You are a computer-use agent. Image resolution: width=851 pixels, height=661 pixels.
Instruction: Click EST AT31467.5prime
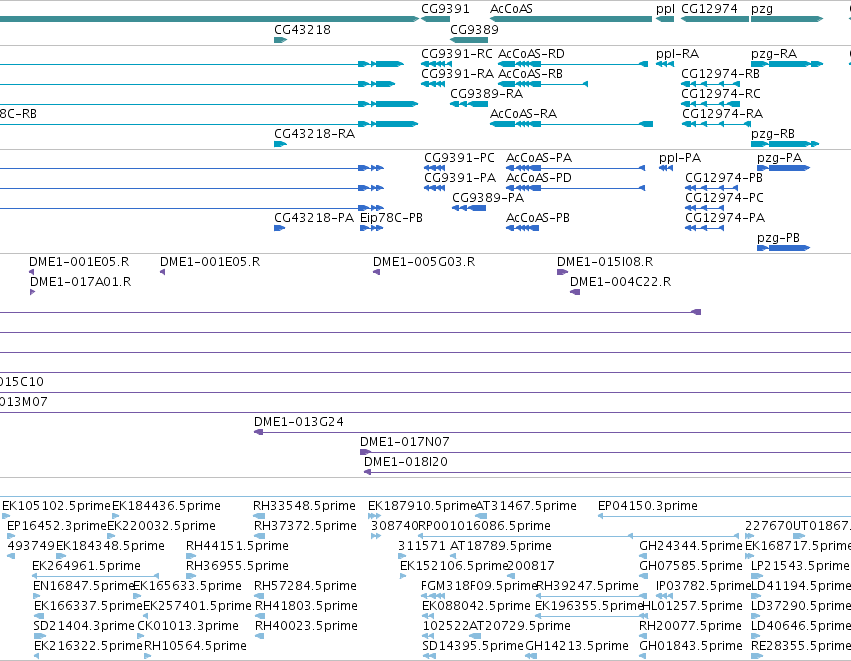click(x=481, y=516)
